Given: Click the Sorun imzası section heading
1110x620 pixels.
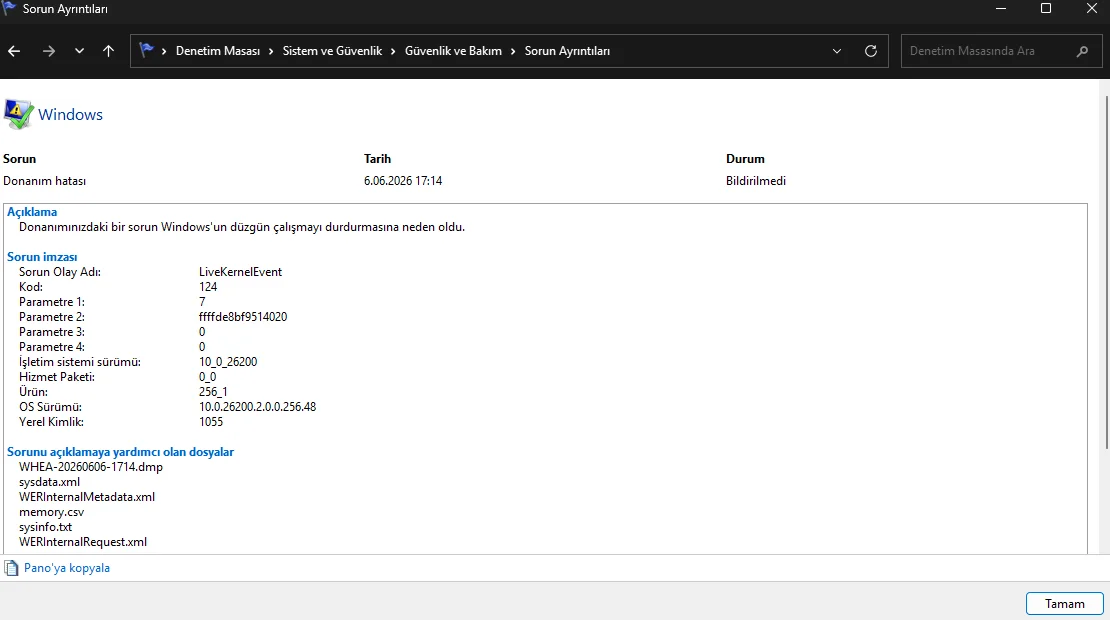Looking at the screenshot, I should coord(42,257).
